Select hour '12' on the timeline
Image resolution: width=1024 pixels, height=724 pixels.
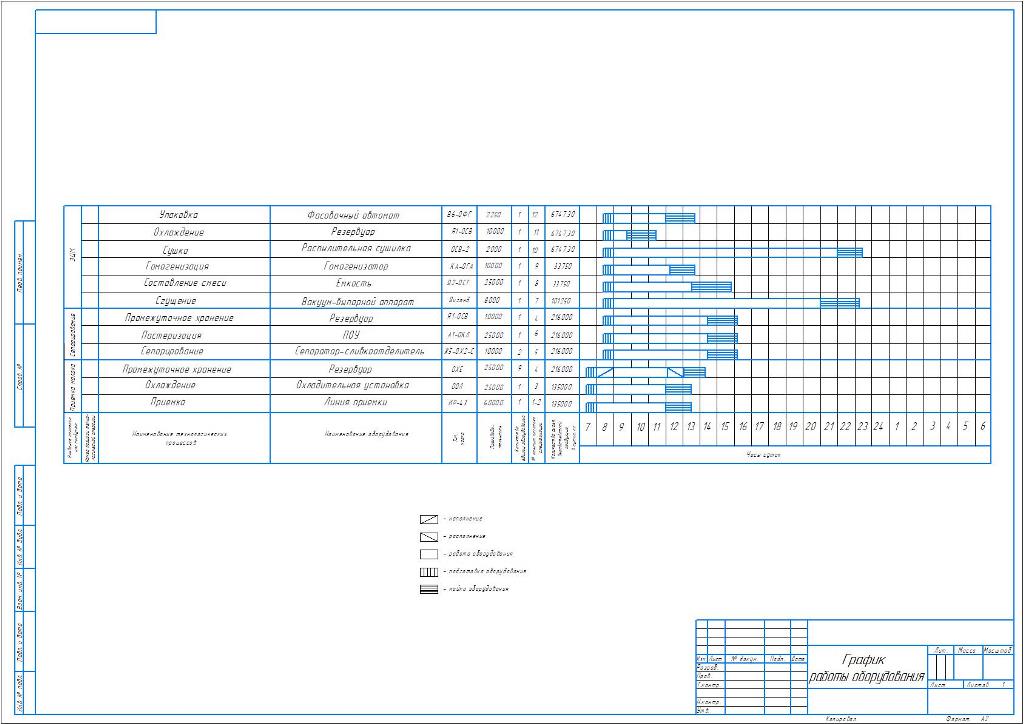(x=674, y=427)
